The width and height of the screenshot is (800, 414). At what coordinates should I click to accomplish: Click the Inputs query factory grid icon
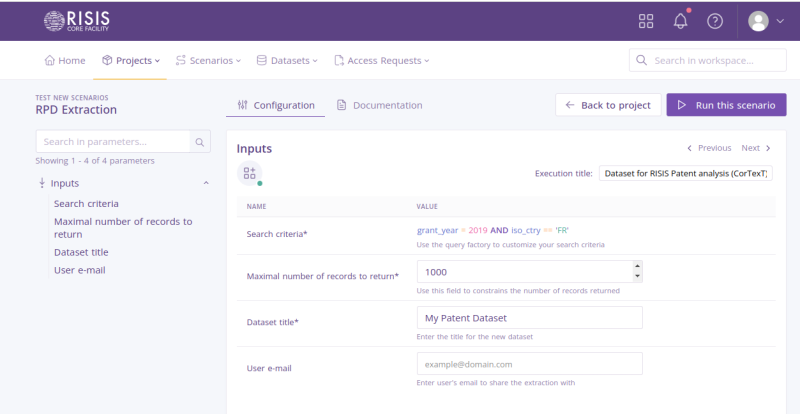[249, 173]
